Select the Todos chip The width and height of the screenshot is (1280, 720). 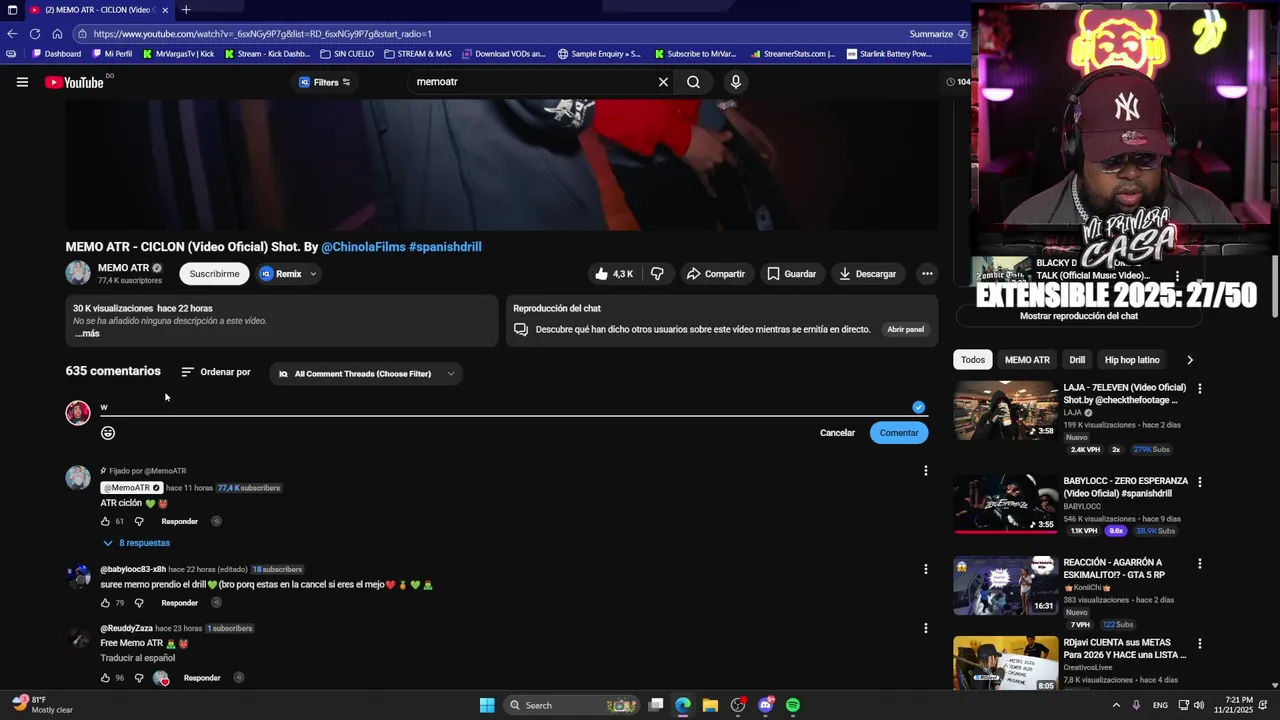(973, 360)
